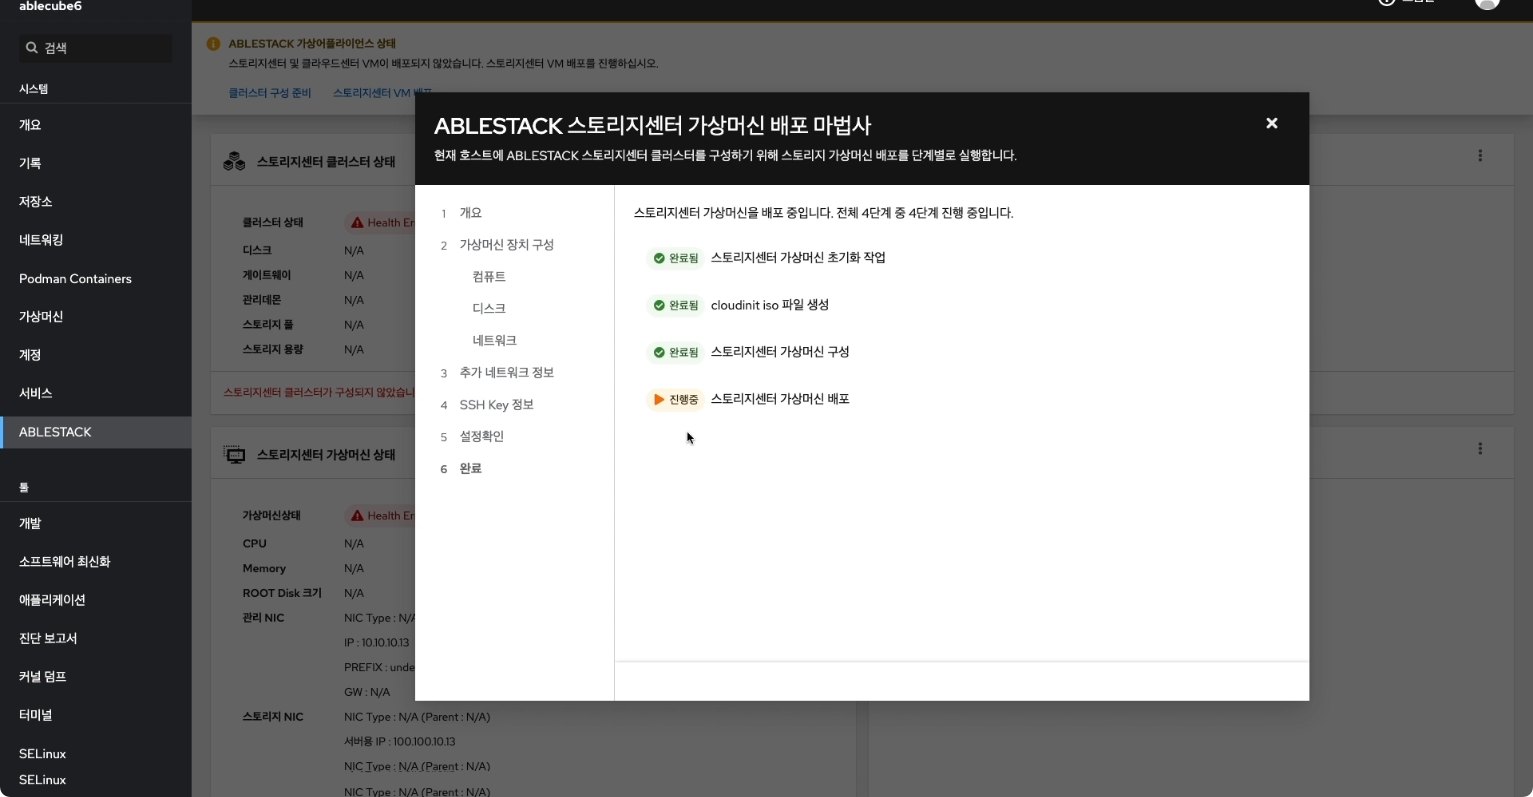Open Podman Containers in the sidebar
This screenshot has width=1533, height=797.
pos(95,279)
